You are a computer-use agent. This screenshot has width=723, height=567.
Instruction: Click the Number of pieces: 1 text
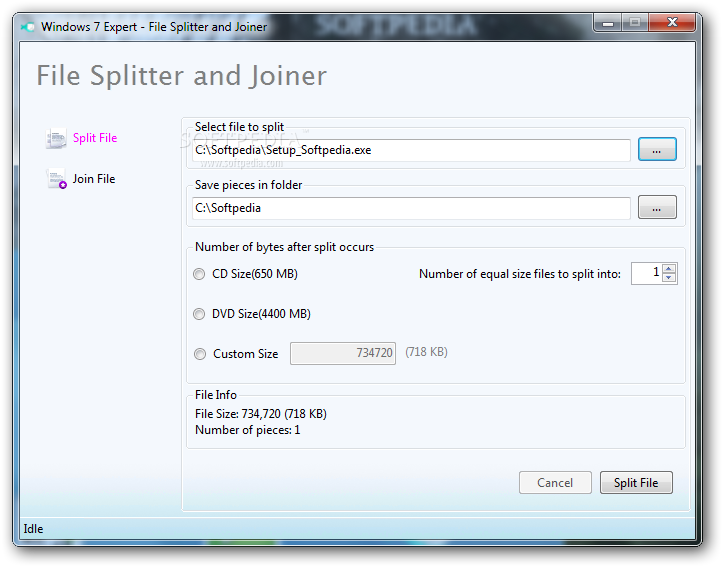click(248, 430)
